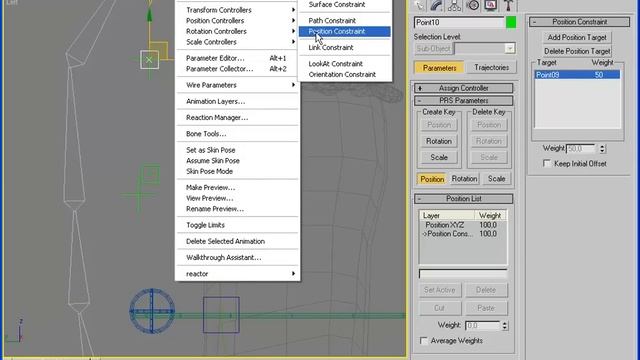Collapse the Position List rollout

tap(463, 199)
